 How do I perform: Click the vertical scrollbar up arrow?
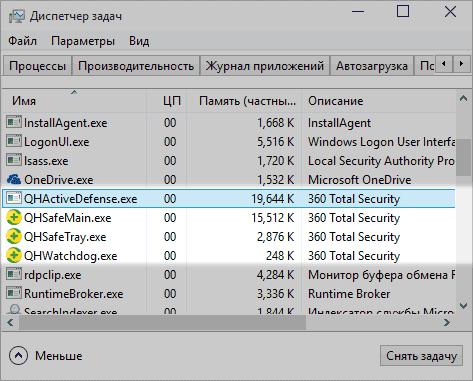463,98
